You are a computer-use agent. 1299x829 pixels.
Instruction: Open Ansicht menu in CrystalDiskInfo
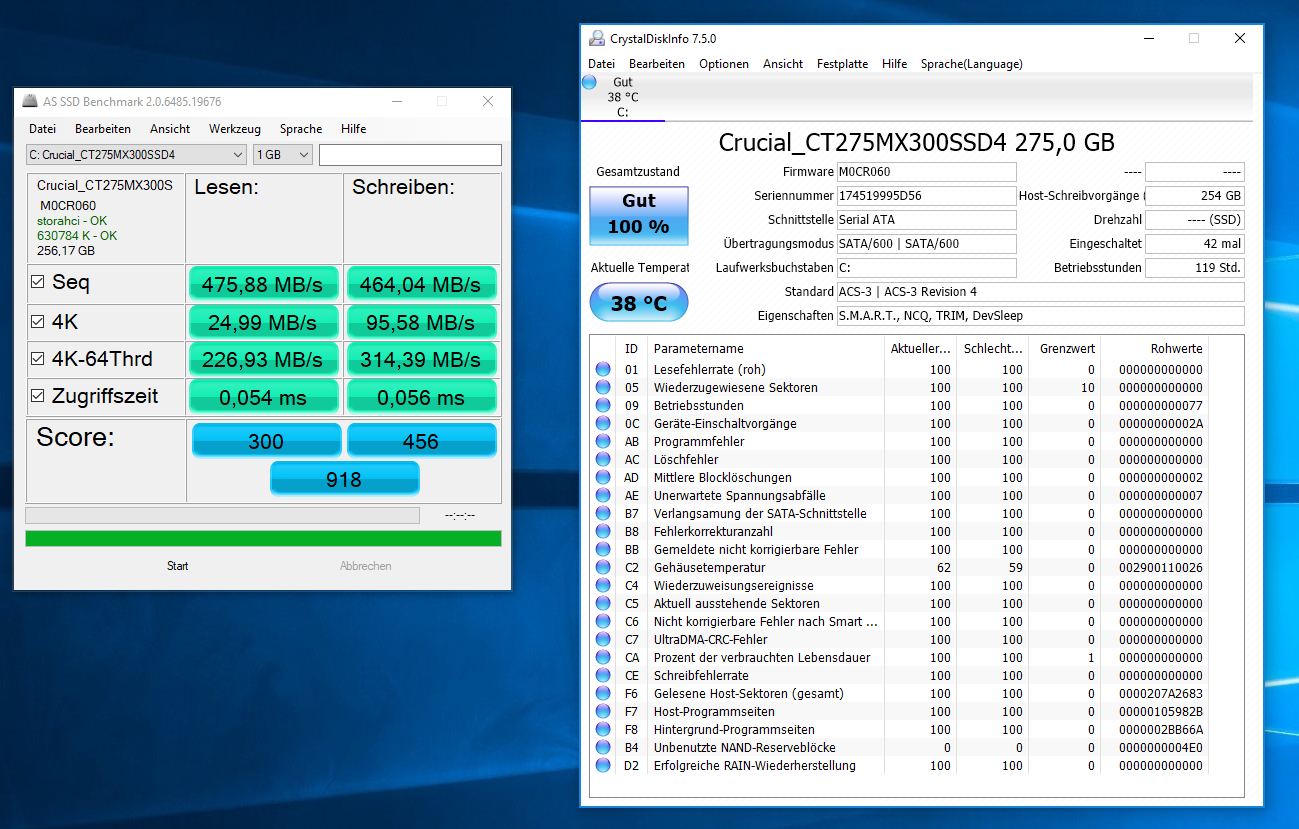pyautogui.click(x=783, y=64)
